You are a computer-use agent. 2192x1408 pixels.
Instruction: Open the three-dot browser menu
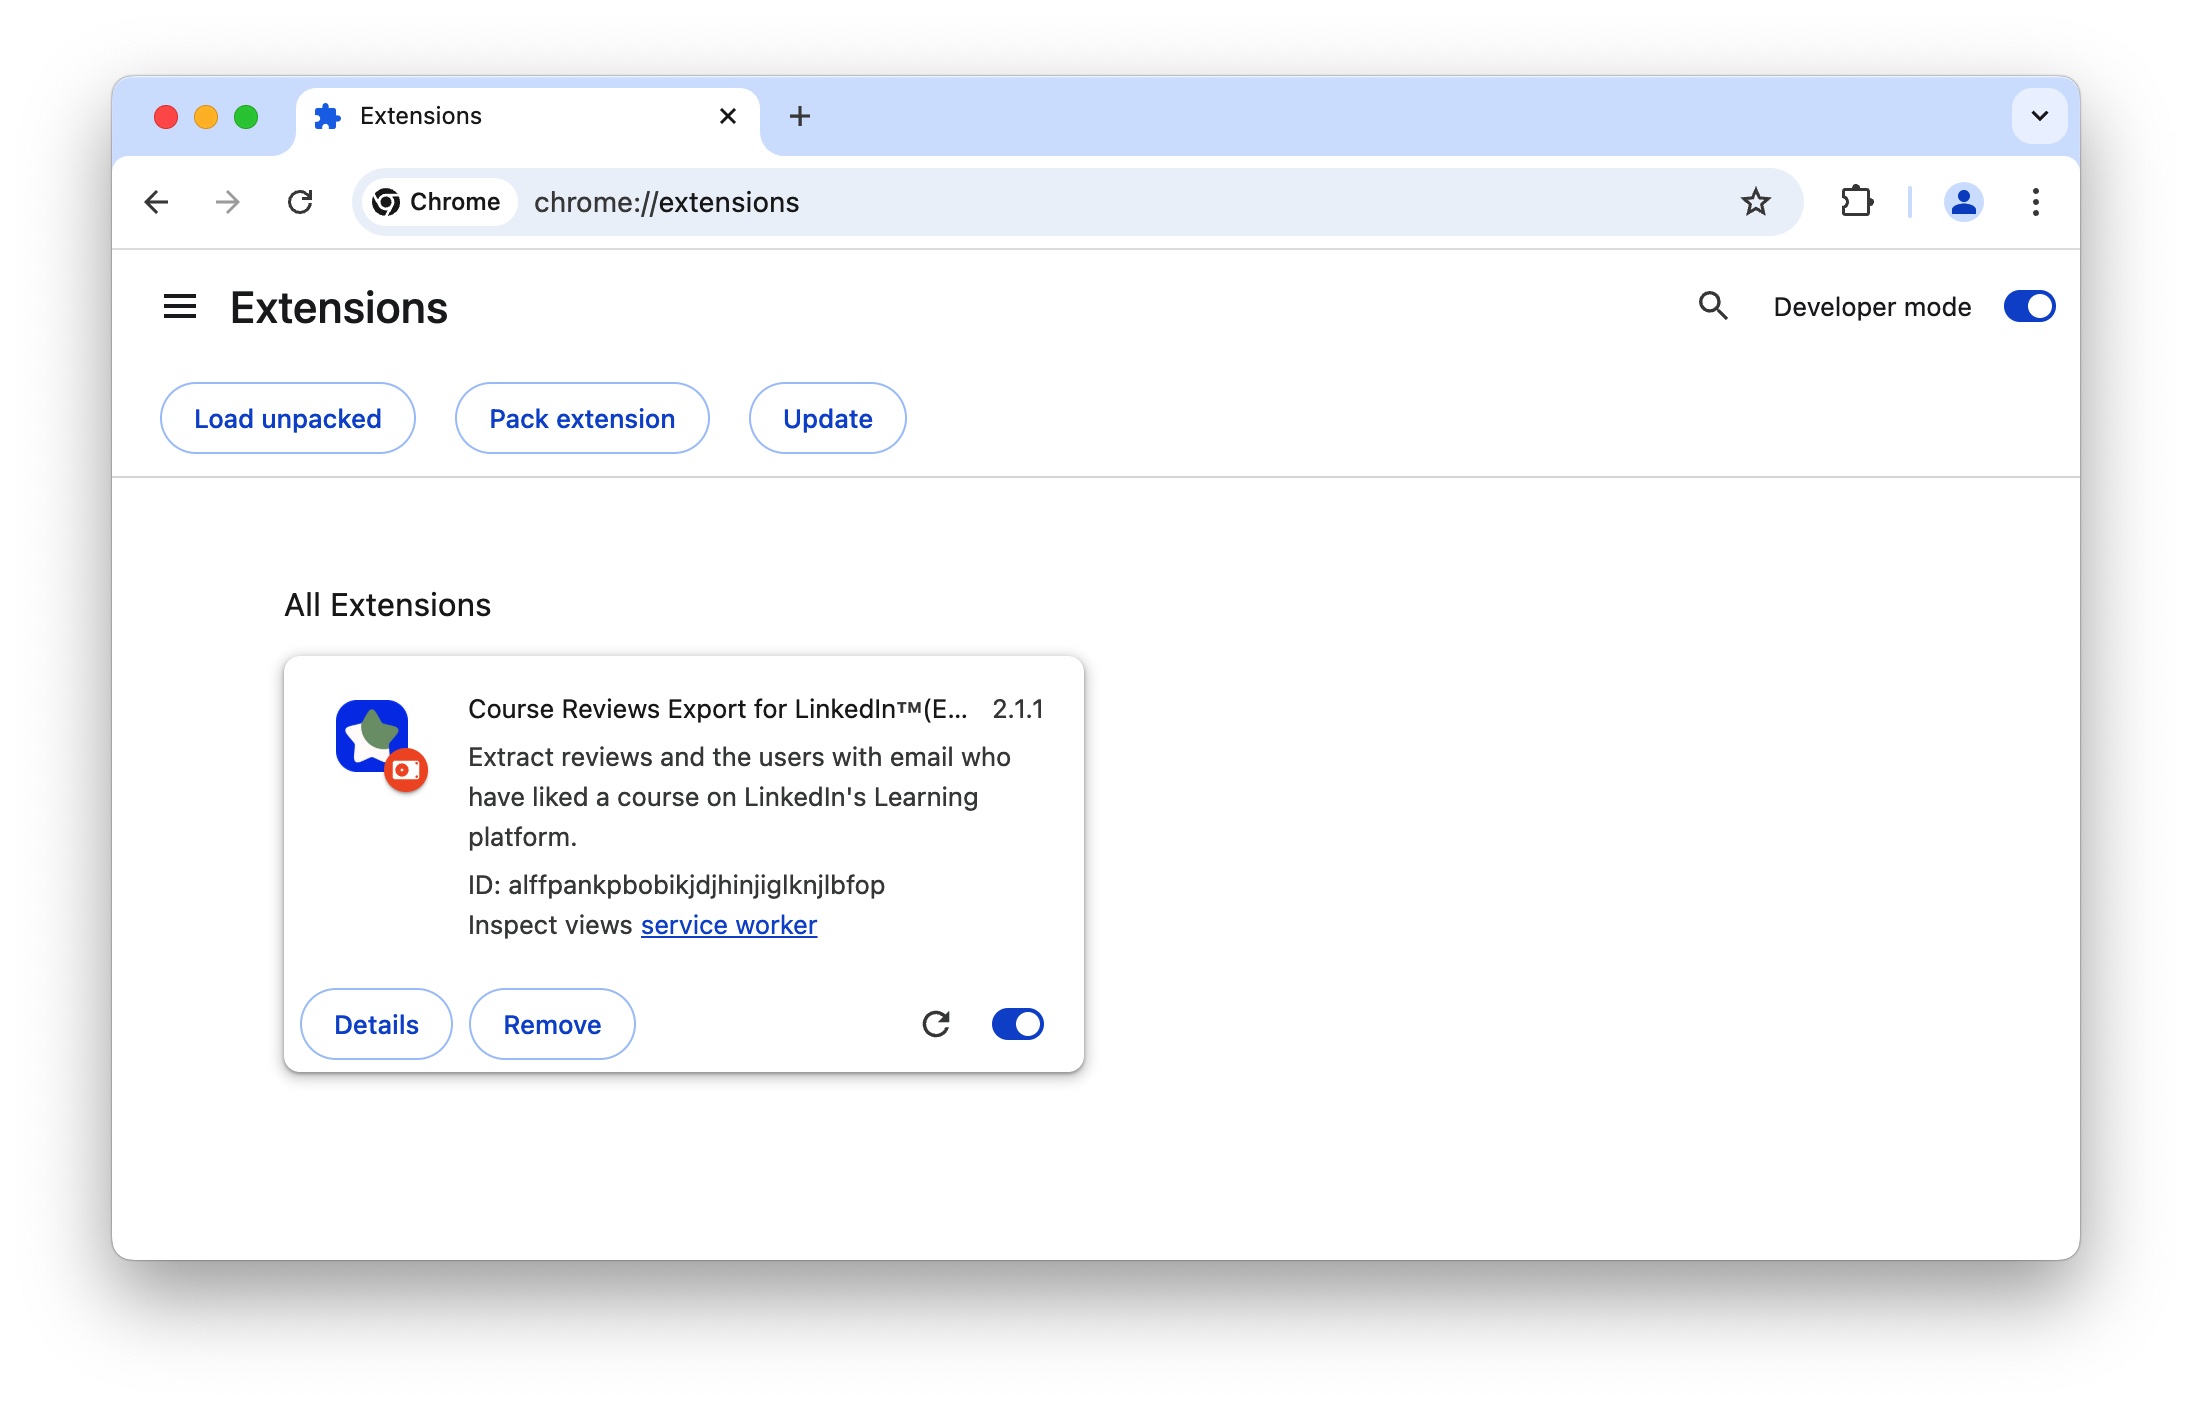click(2036, 202)
